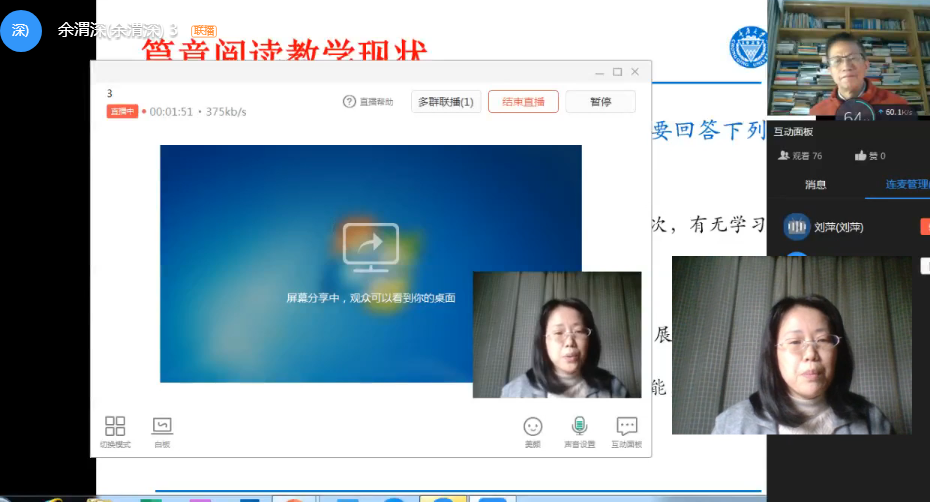The image size is (930, 502).
Task: Click the 赞 thumbs-up icon
Action: pyautogui.click(x=860, y=156)
